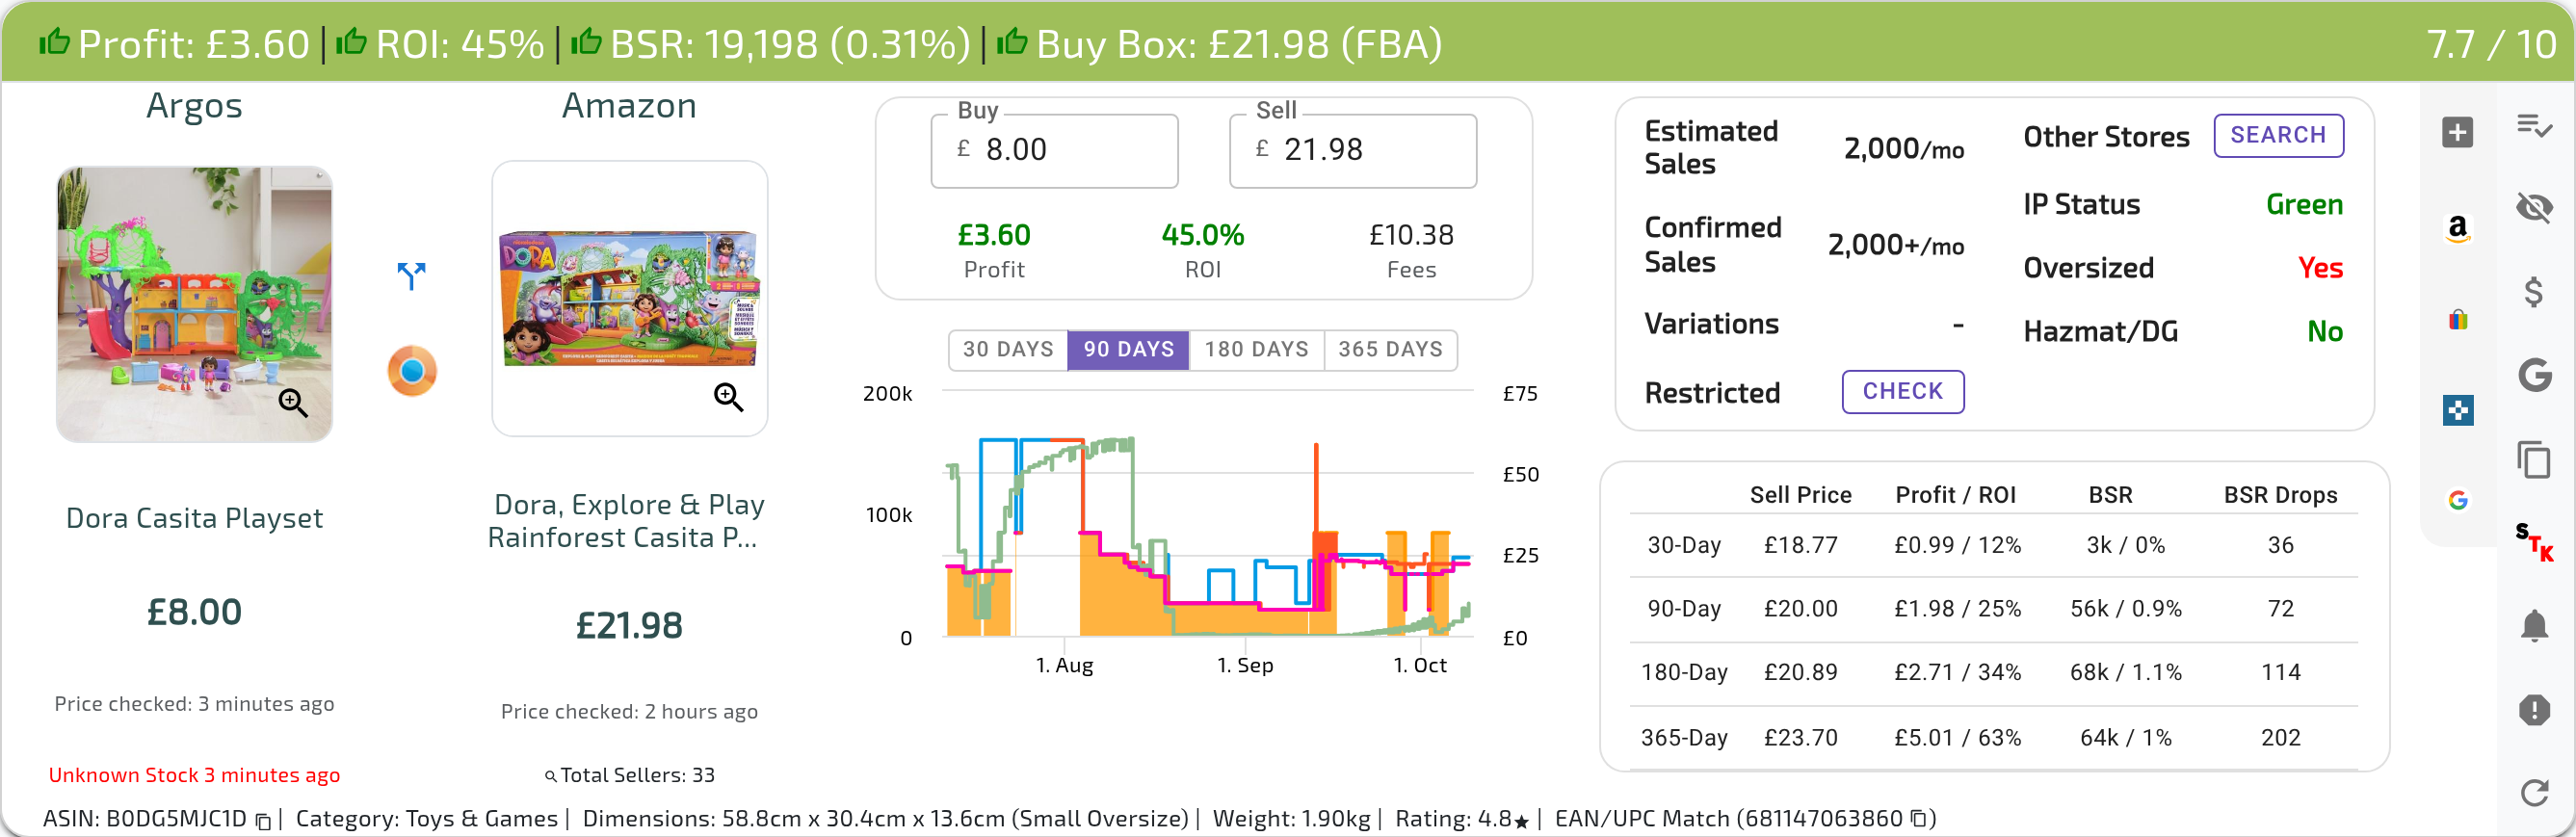
Task: Click the report exclamation icon
Action: [2534, 710]
